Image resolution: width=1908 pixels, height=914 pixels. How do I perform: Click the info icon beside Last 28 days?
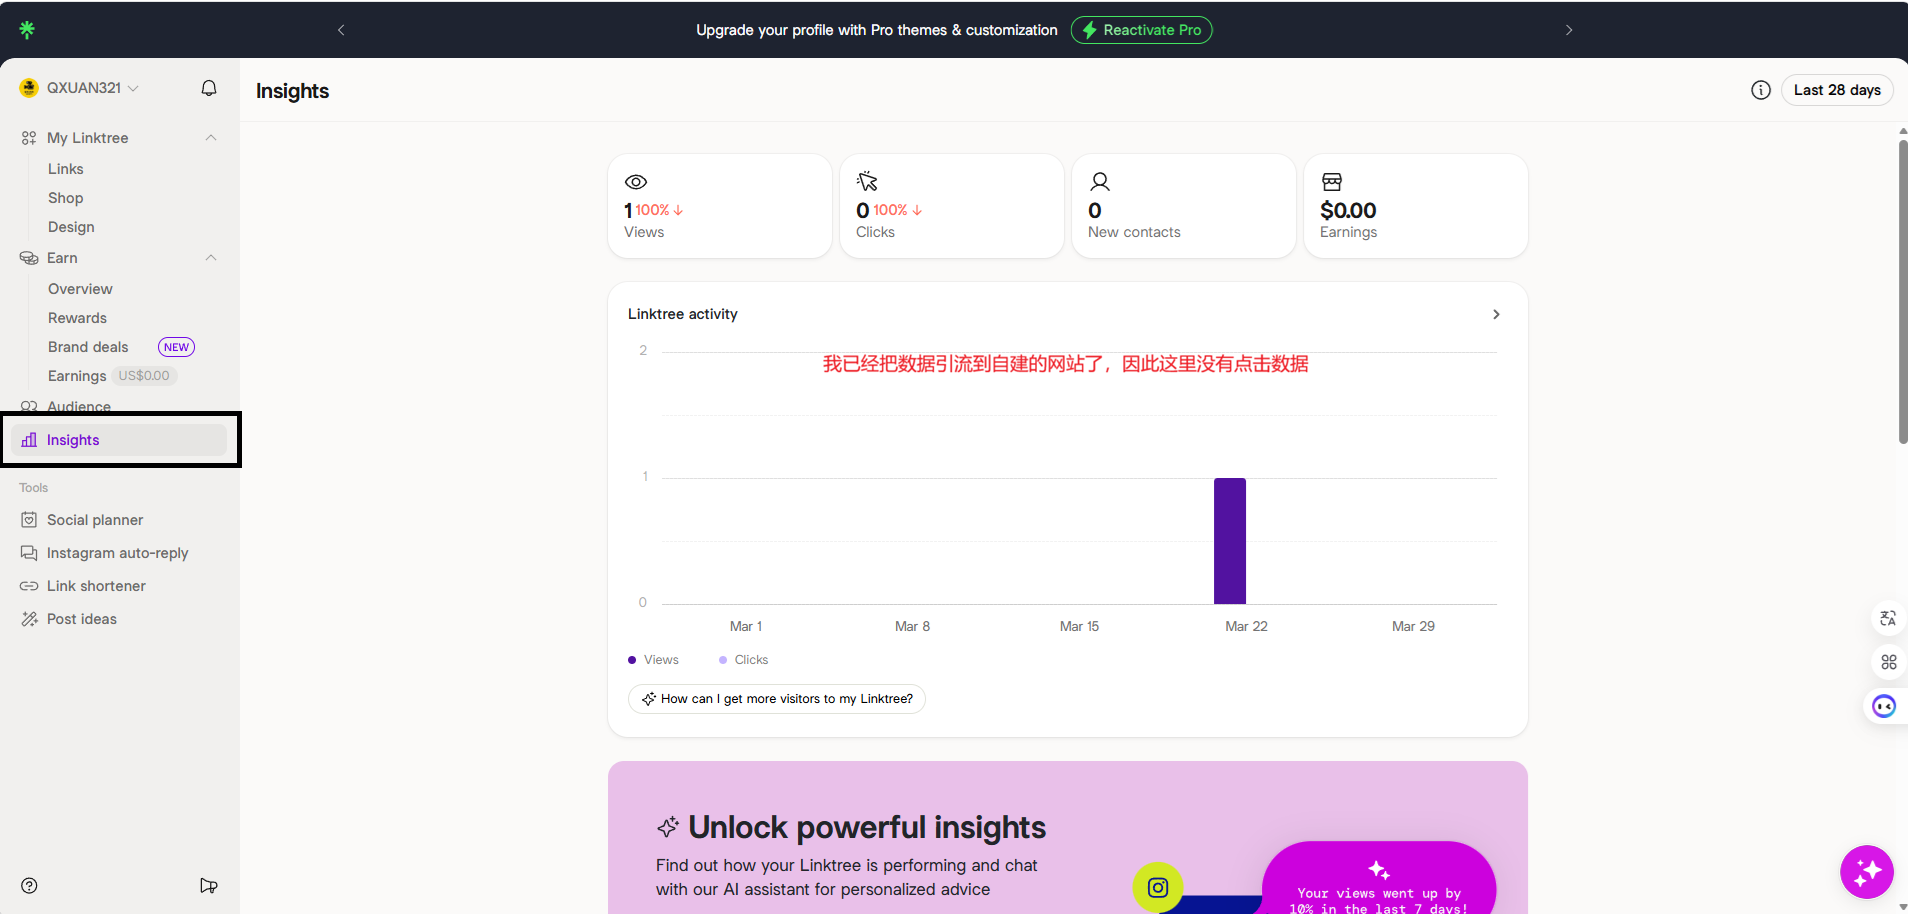1760,89
